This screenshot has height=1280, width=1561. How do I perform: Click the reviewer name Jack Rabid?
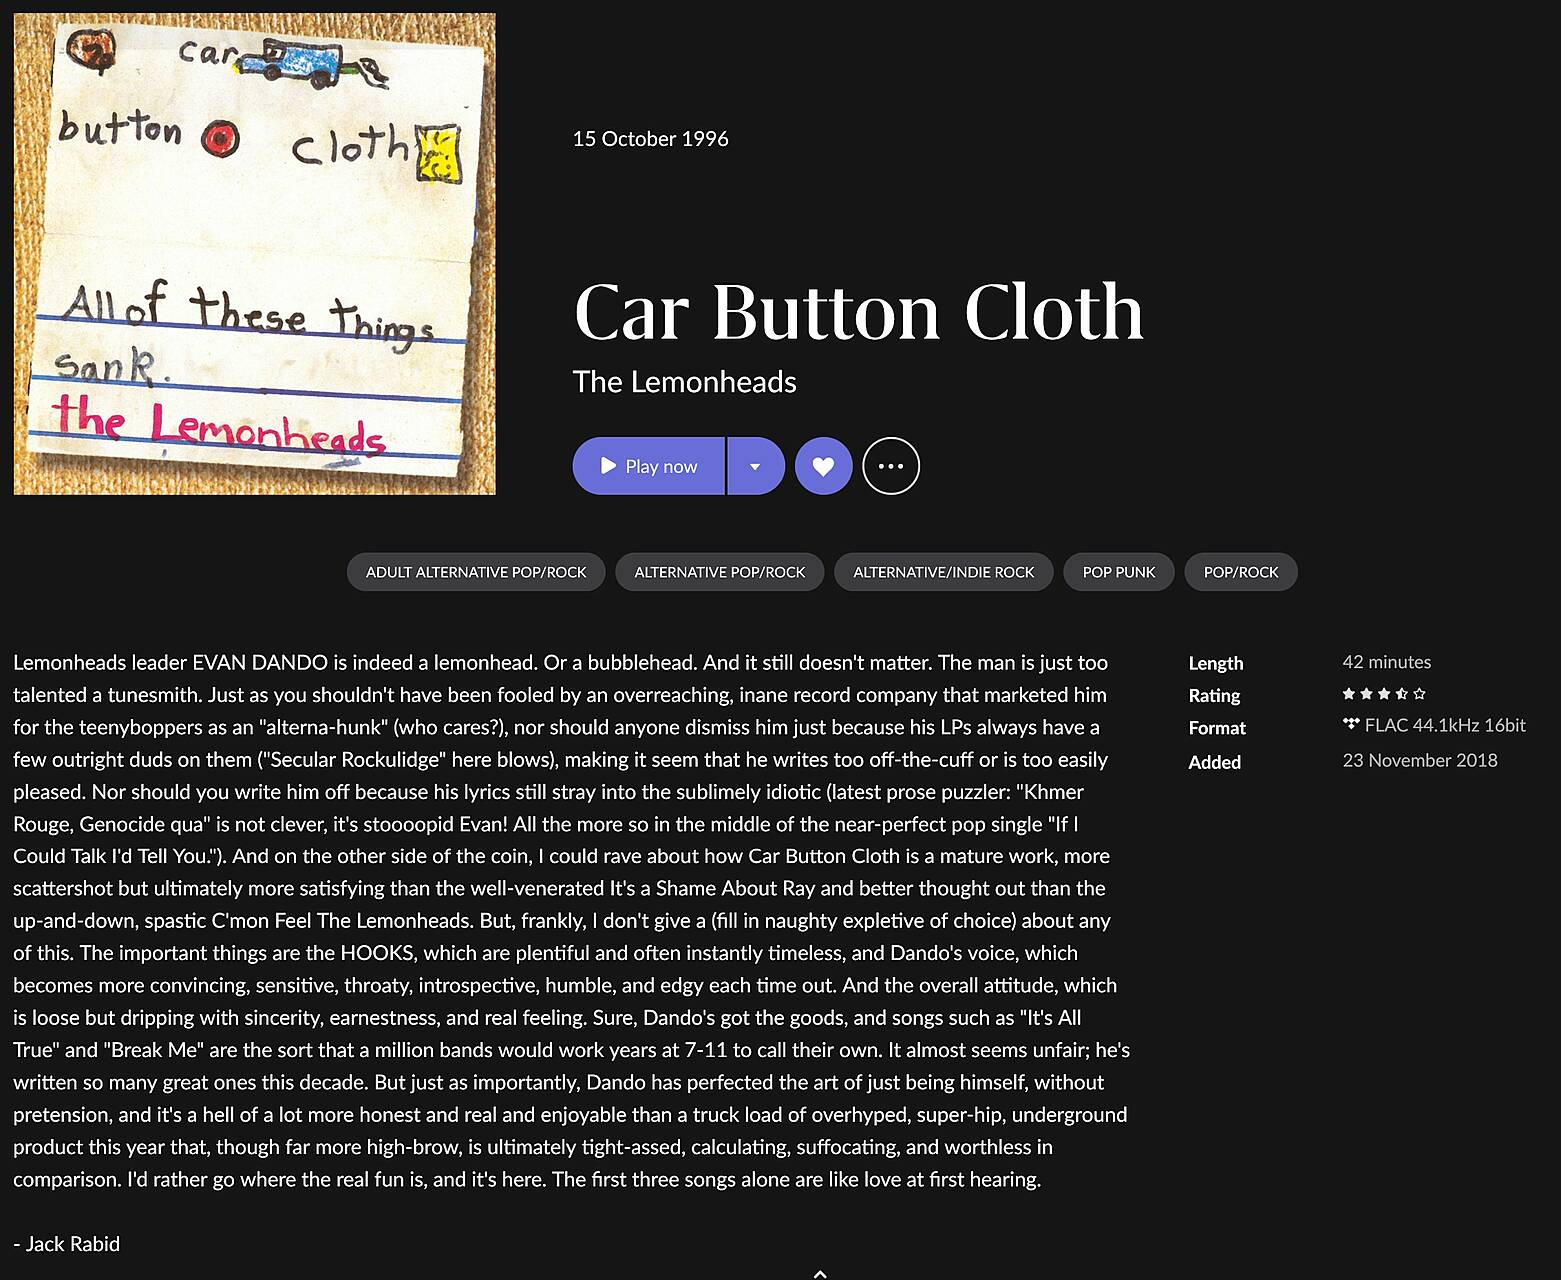click(73, 1244)
